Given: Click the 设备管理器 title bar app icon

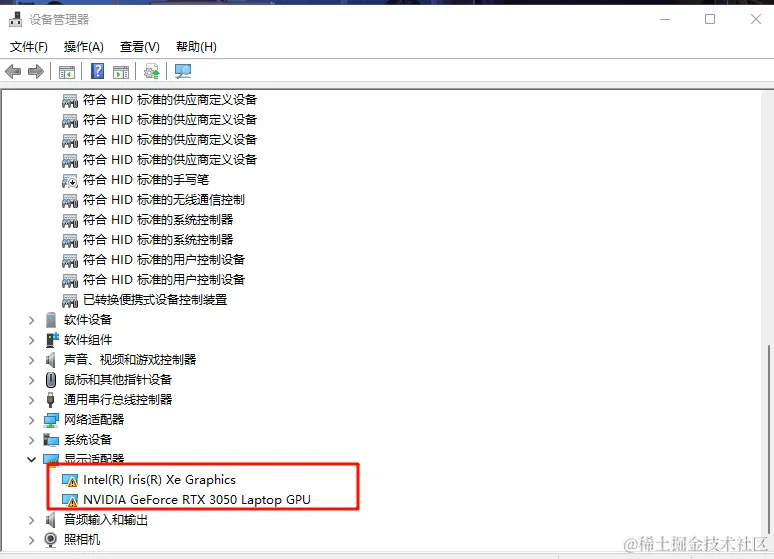Looking at the screenshot, I should point(15,19).
